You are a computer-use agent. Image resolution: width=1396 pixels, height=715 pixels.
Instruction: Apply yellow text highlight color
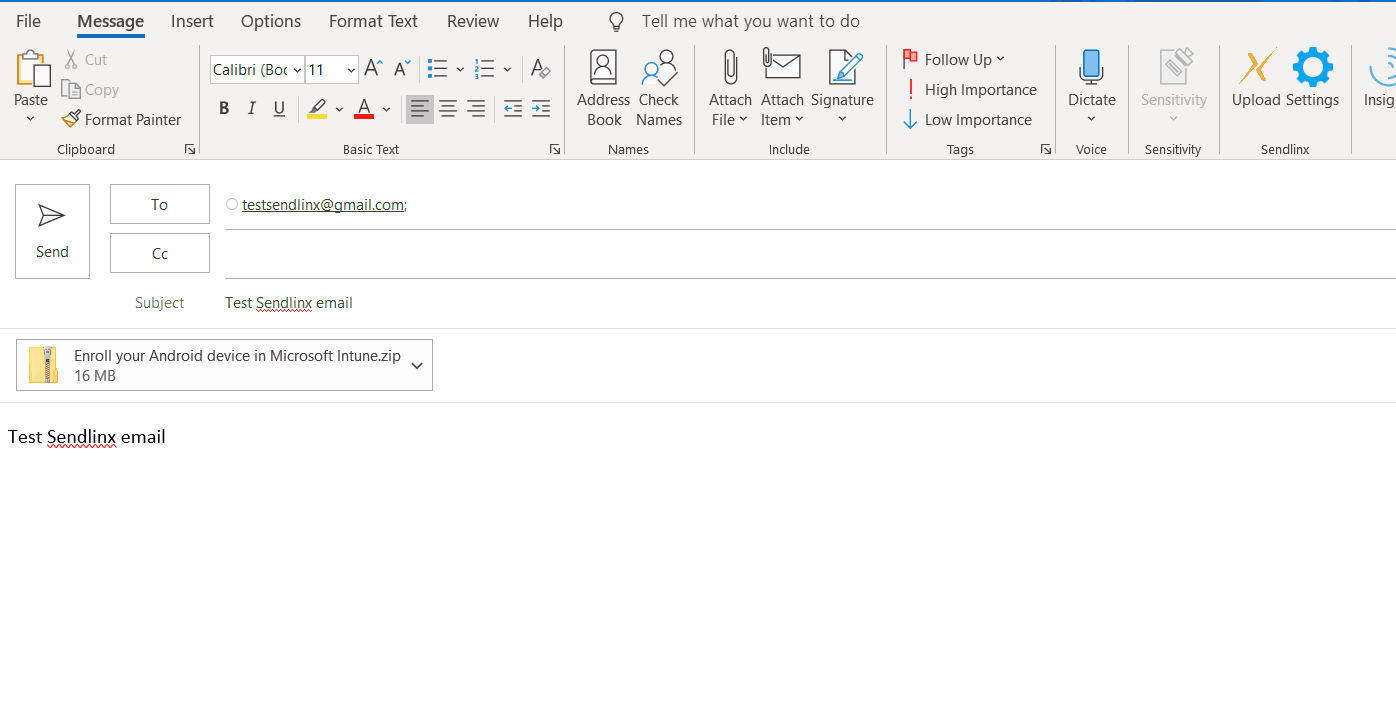click(x=317, y=109)
